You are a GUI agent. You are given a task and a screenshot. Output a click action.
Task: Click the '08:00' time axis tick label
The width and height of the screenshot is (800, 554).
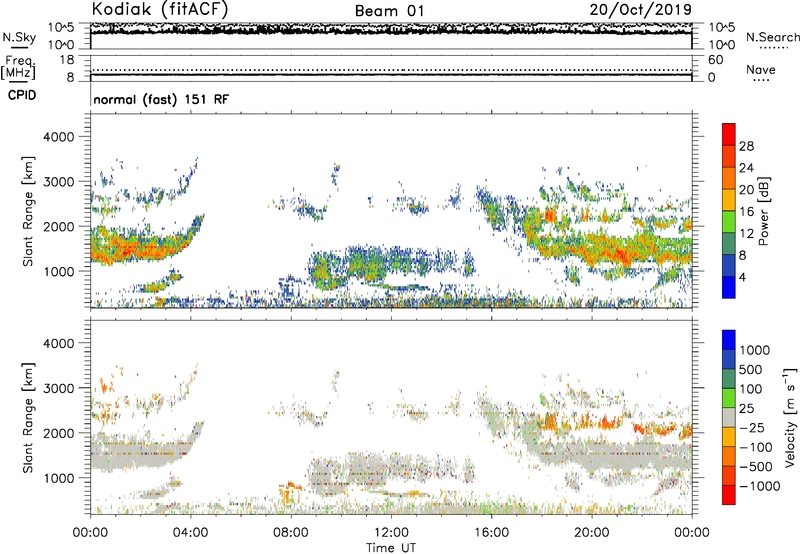tap(290, 533)
